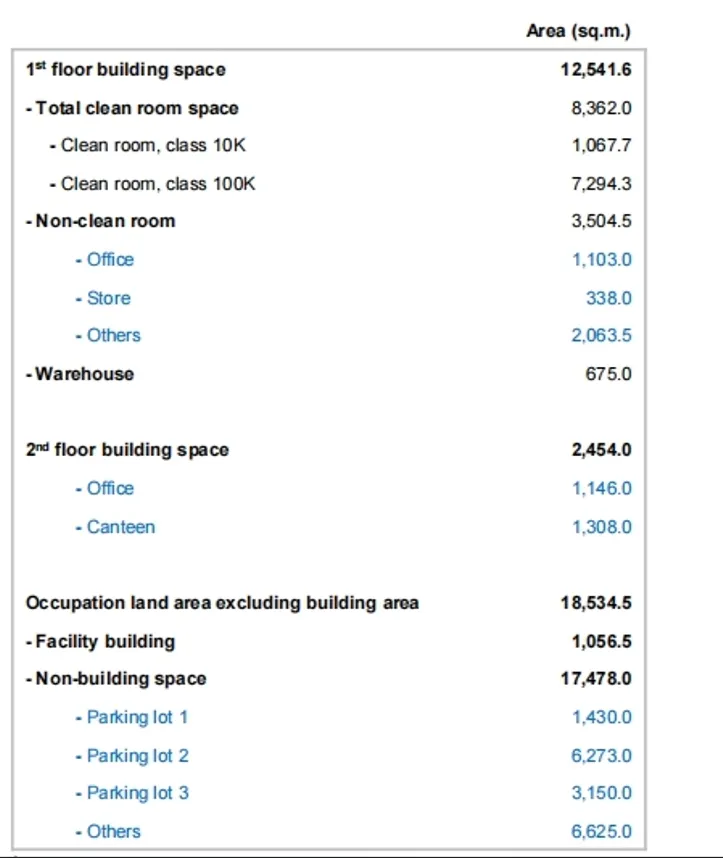Click the Warehouse row label
This screenshot has height=858, width=723.
80,374
